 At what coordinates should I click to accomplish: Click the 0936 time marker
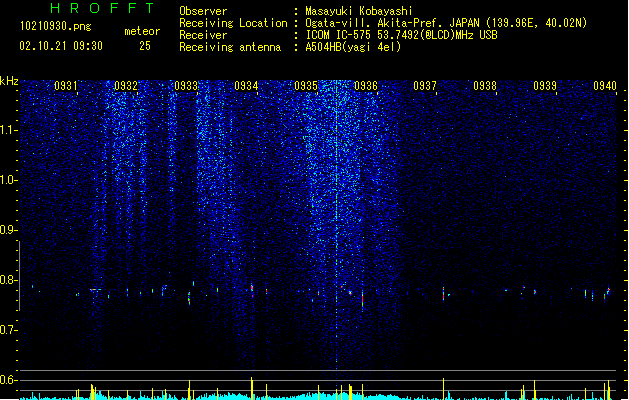(x=366, y=86)
